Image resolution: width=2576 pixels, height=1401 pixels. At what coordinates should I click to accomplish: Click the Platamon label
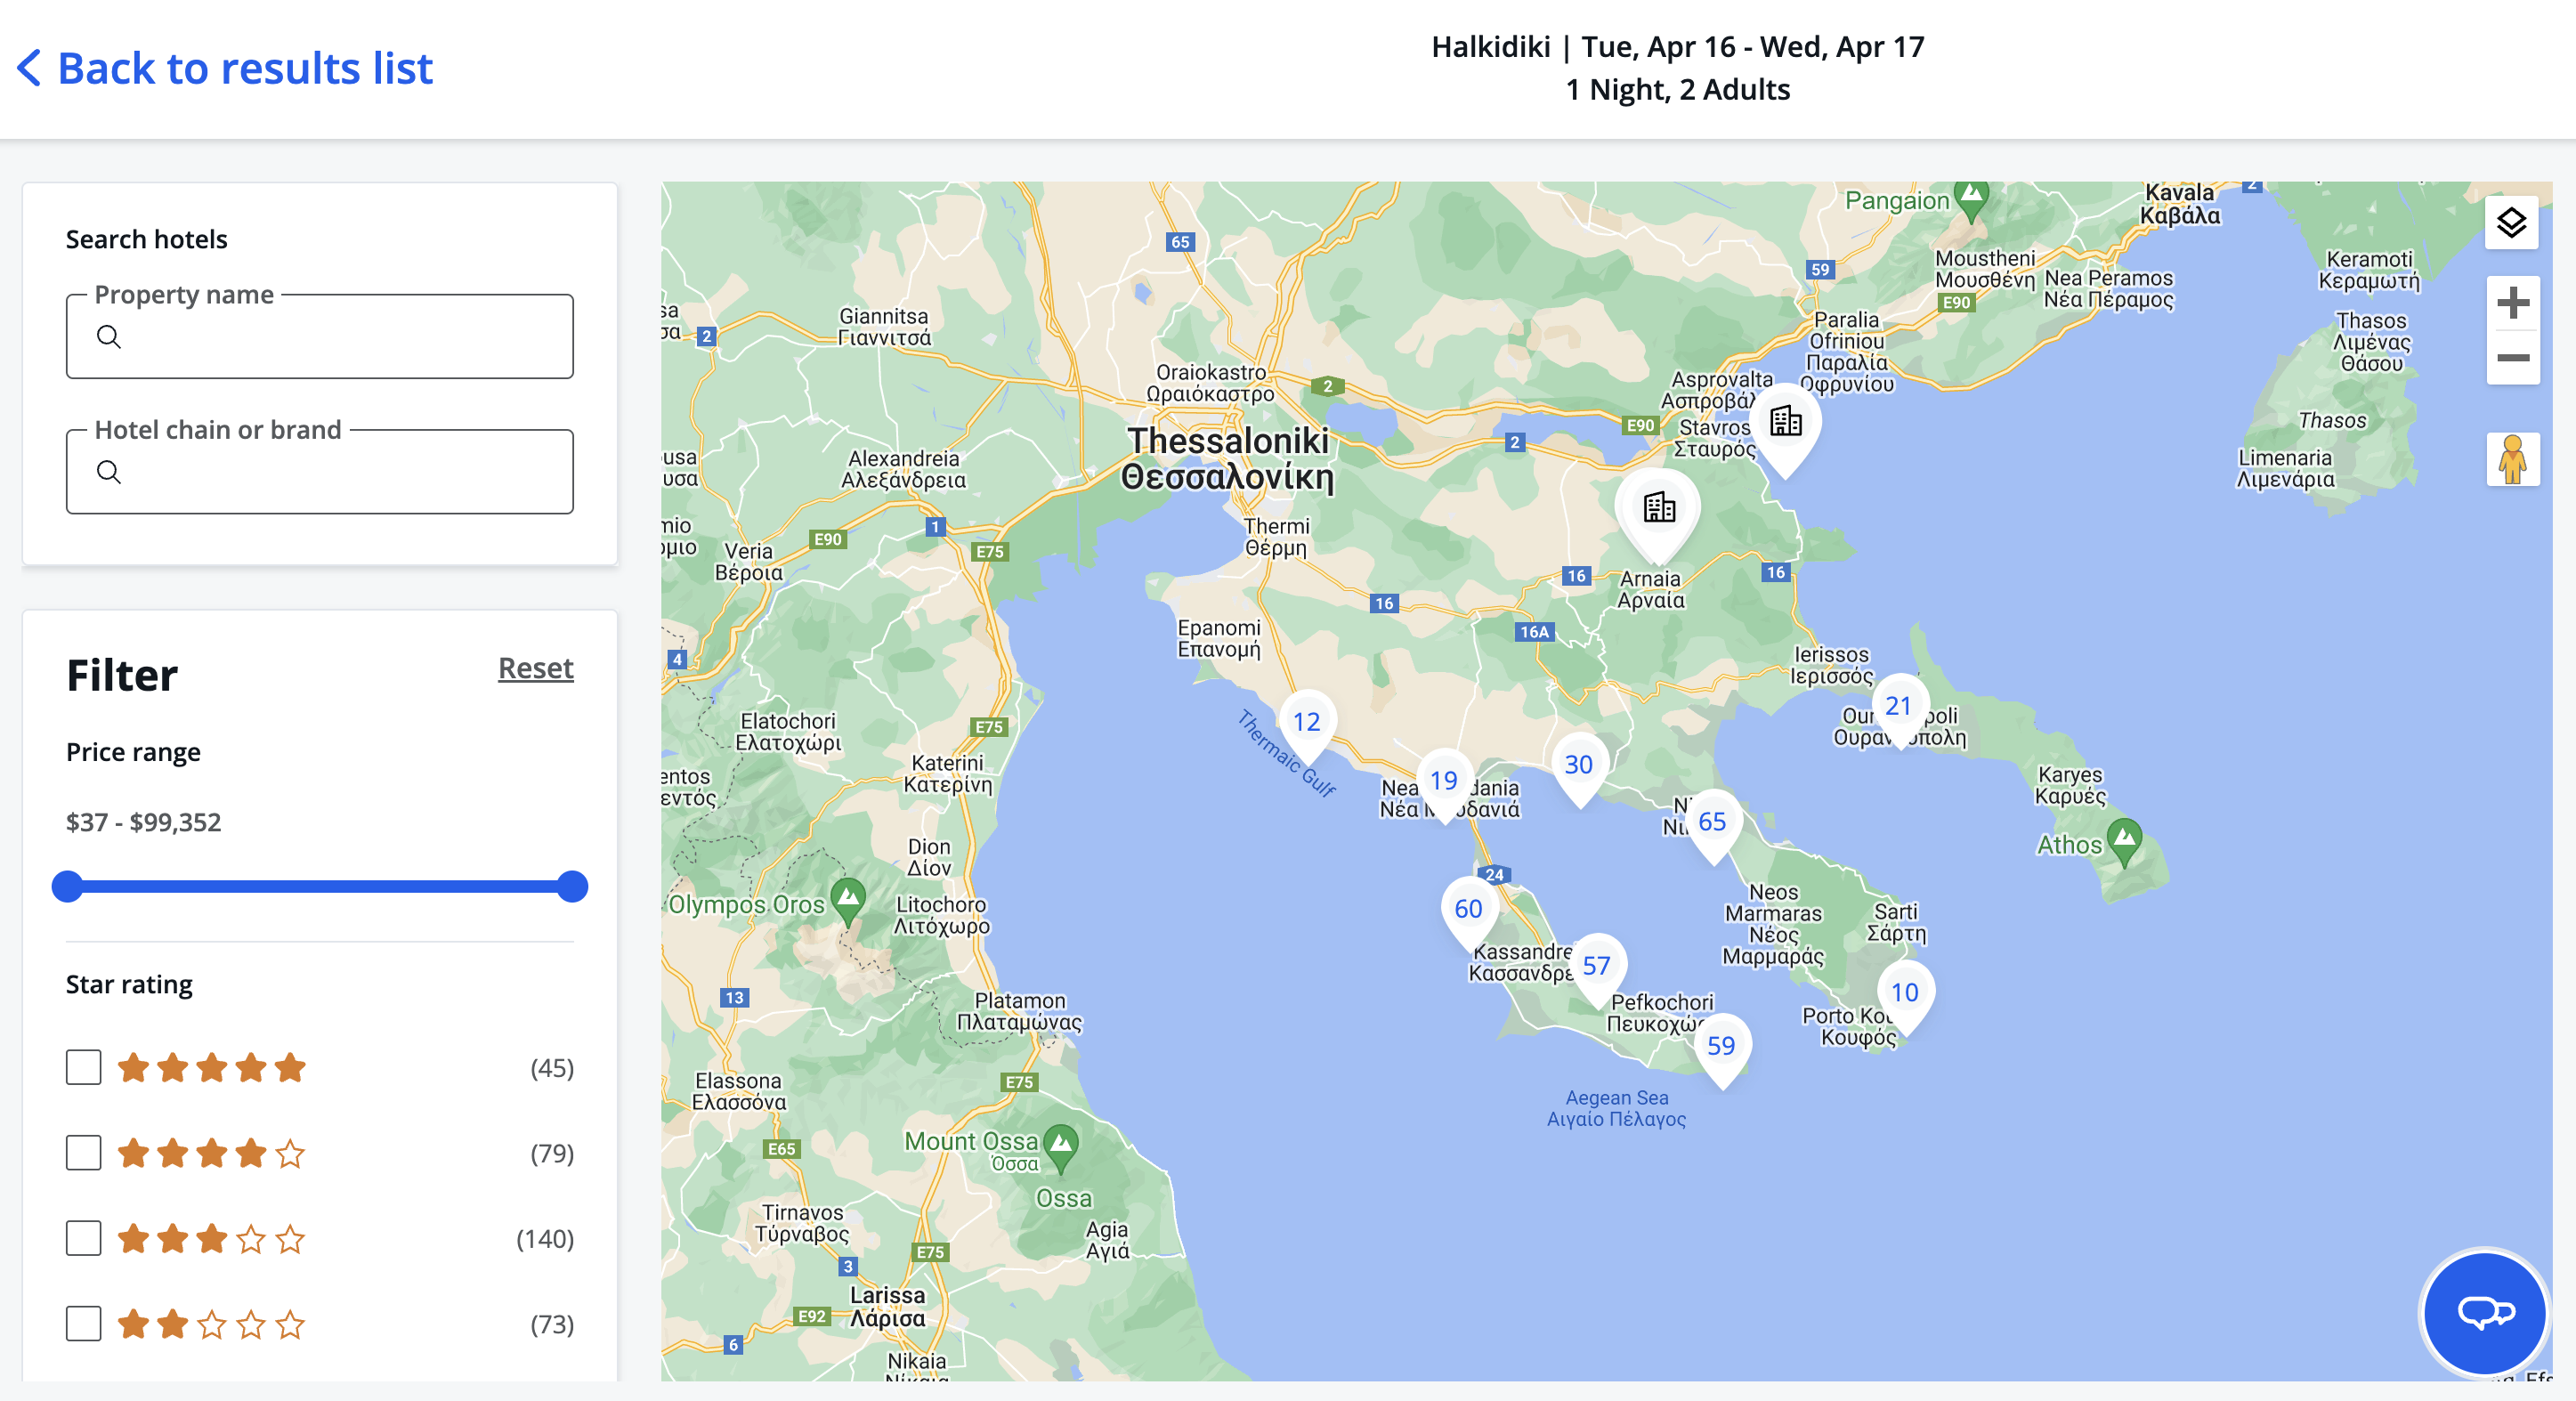pos(1019,1011)
